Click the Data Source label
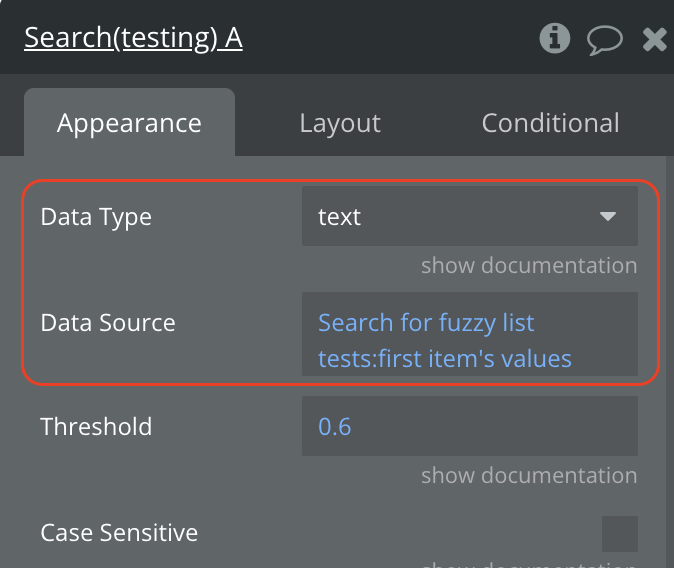The height and width of the screenshot is (568, 674). pyautogui.click(x=108, y=323)
